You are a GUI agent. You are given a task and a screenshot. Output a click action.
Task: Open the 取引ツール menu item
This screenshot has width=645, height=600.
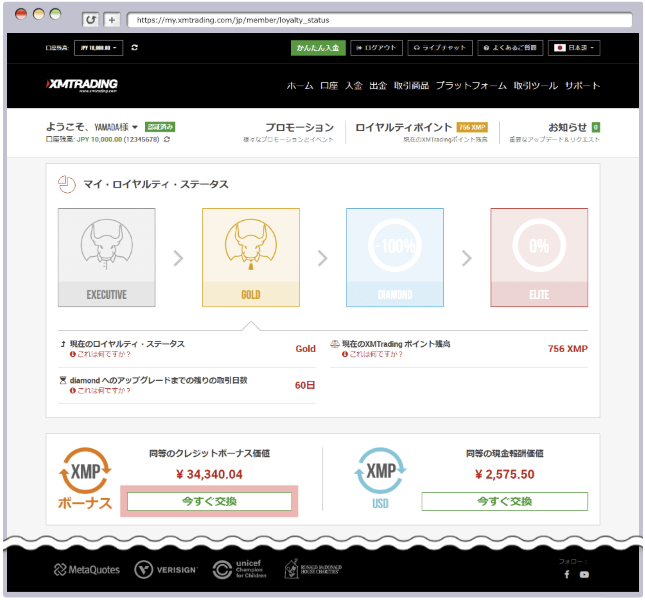(x=536, y=86)
